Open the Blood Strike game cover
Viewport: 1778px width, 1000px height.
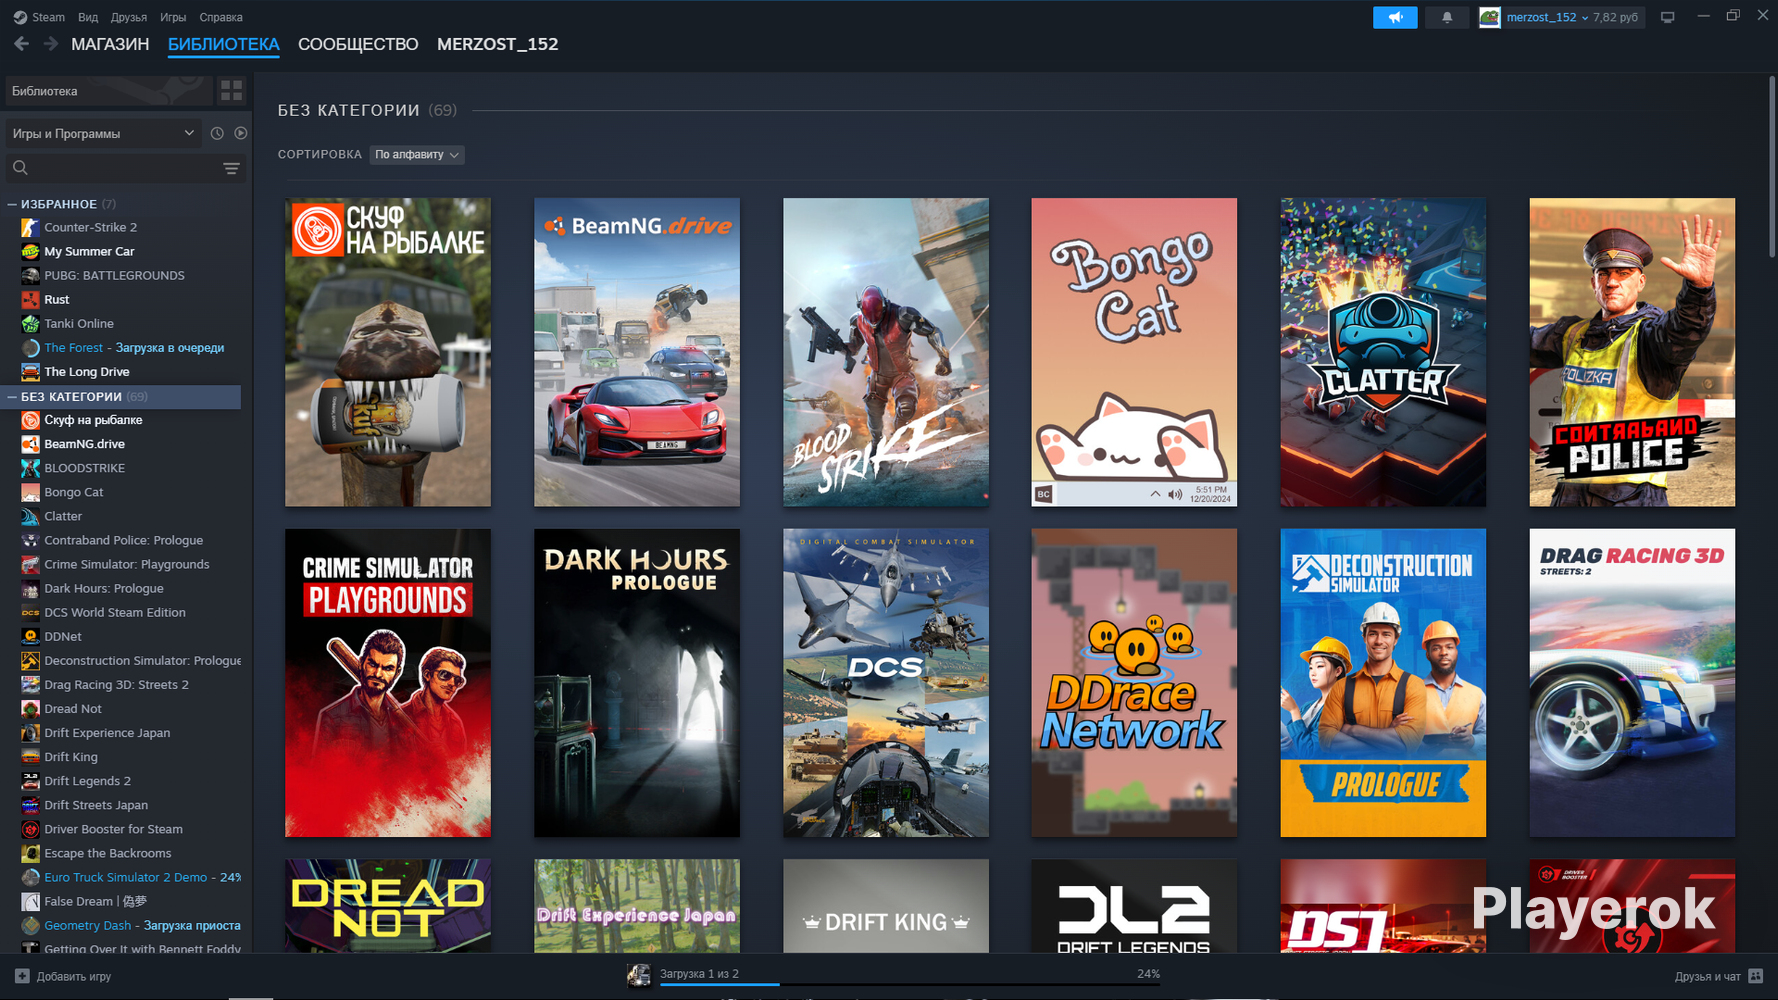coord(886,352)
